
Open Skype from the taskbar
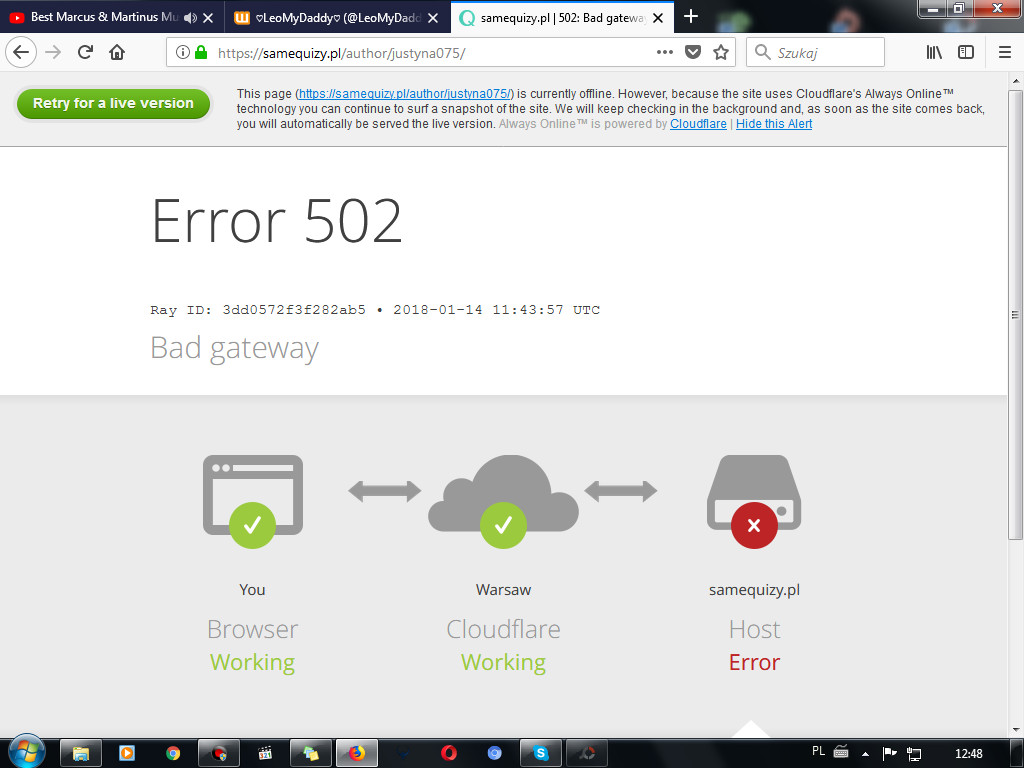pos(541,752)
